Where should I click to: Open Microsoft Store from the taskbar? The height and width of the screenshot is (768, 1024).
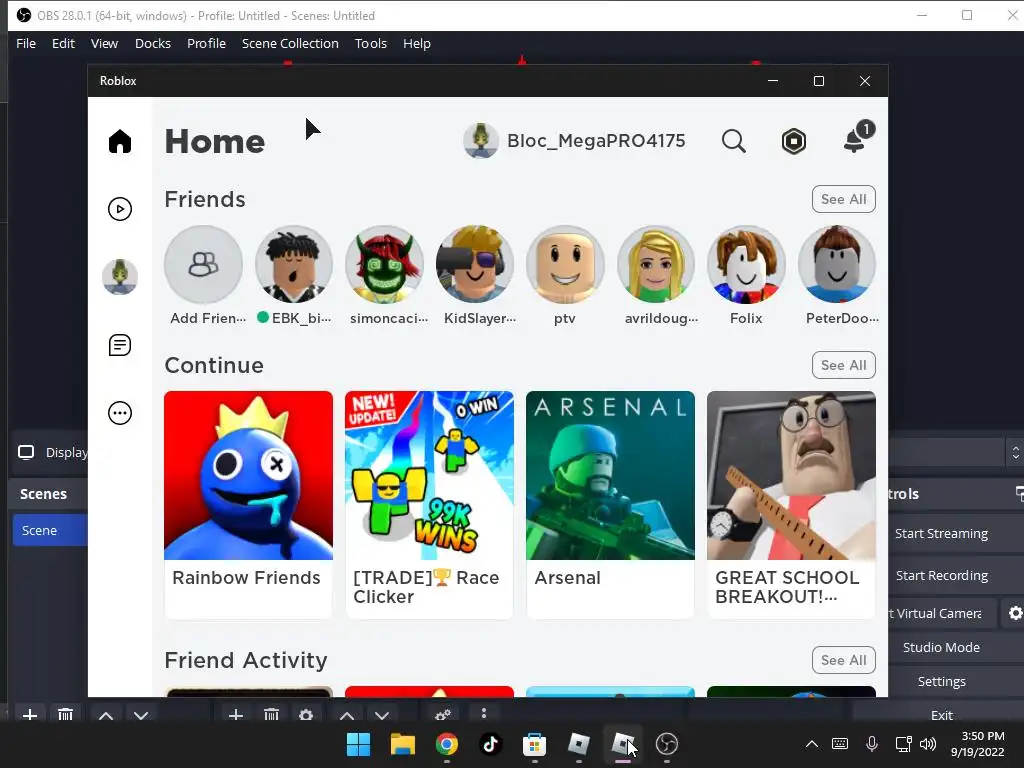(x=534, y=744)
